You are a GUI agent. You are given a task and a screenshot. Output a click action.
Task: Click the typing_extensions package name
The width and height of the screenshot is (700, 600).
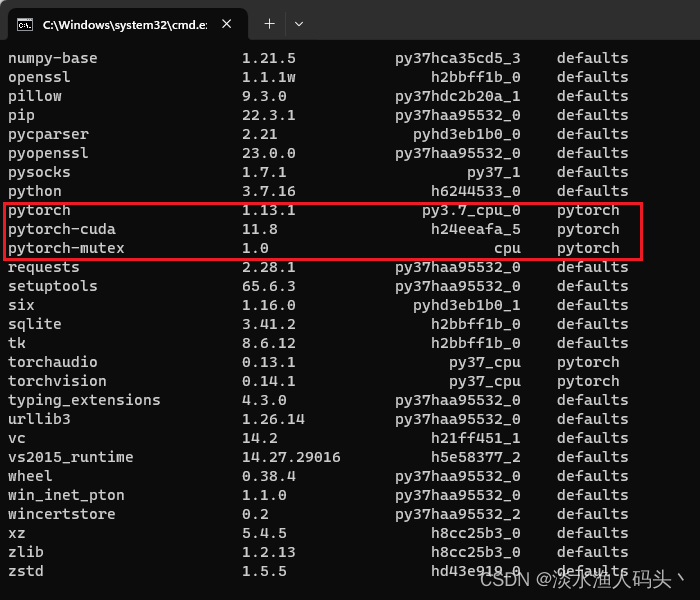pos(84,401)
